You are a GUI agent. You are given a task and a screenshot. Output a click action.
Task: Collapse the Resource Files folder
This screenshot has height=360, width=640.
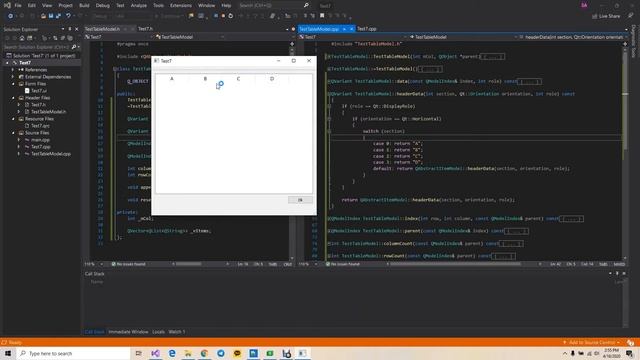coord(13,119)
